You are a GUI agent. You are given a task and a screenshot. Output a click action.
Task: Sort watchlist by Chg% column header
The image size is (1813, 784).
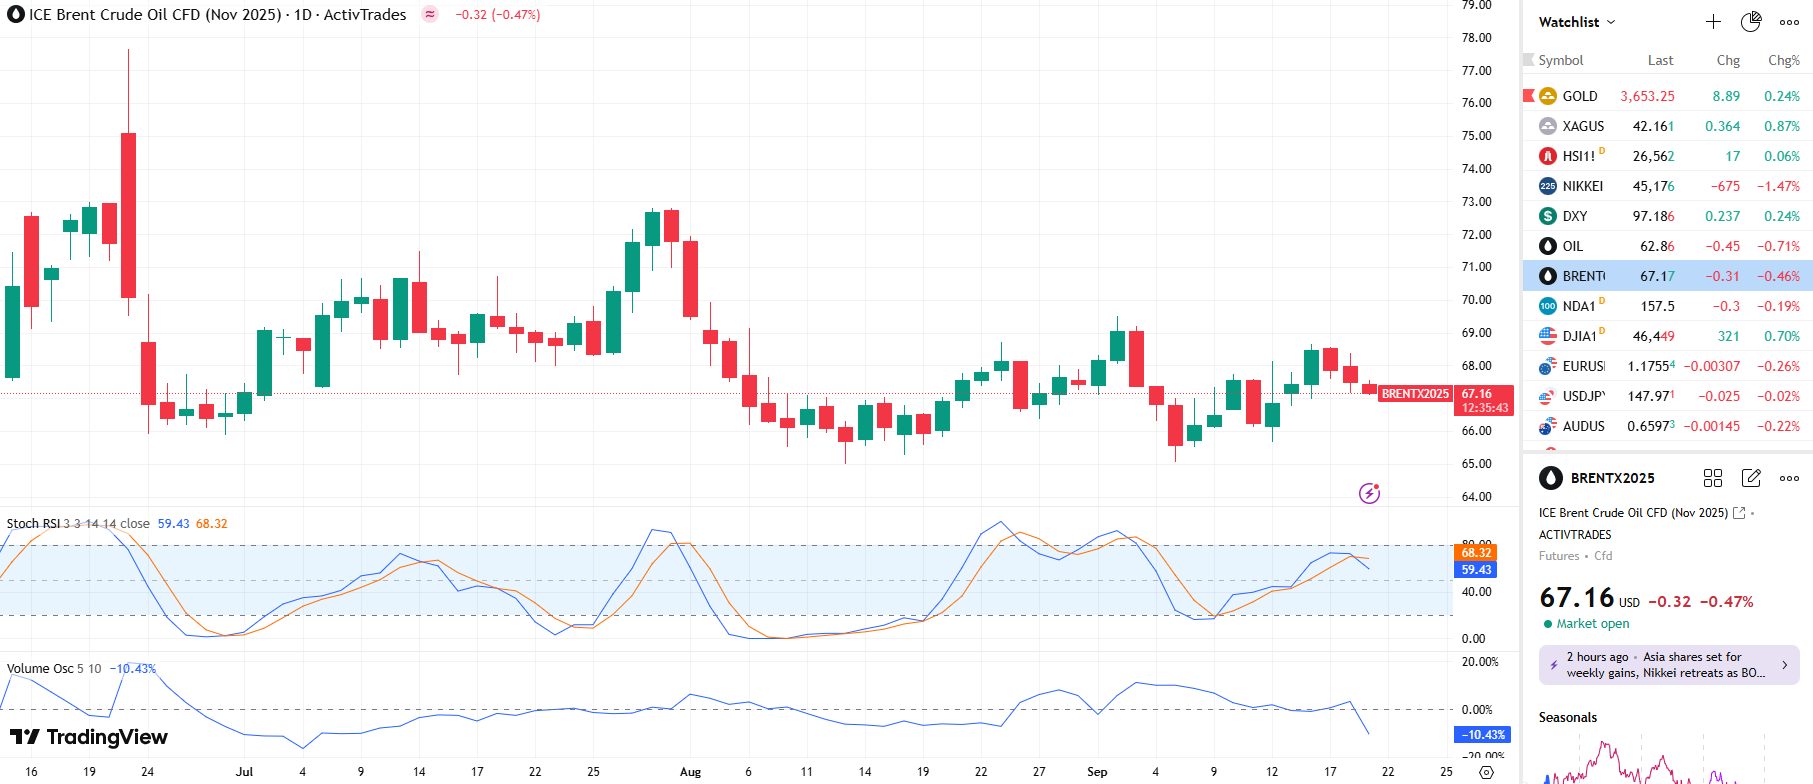tap(1783, 60)
